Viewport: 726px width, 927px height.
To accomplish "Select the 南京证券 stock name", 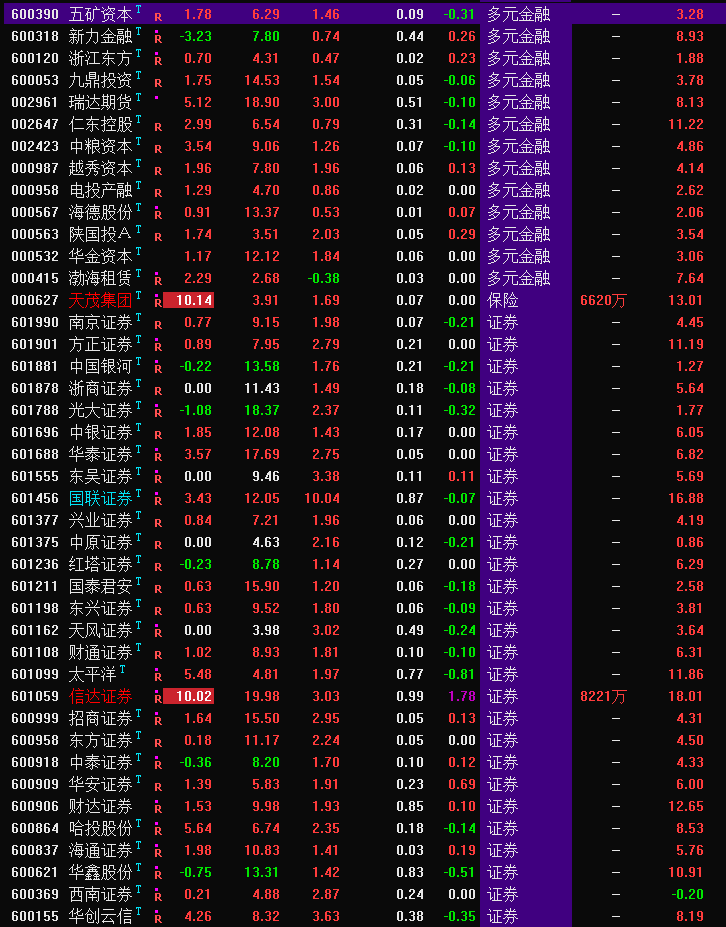I will 100,323.
